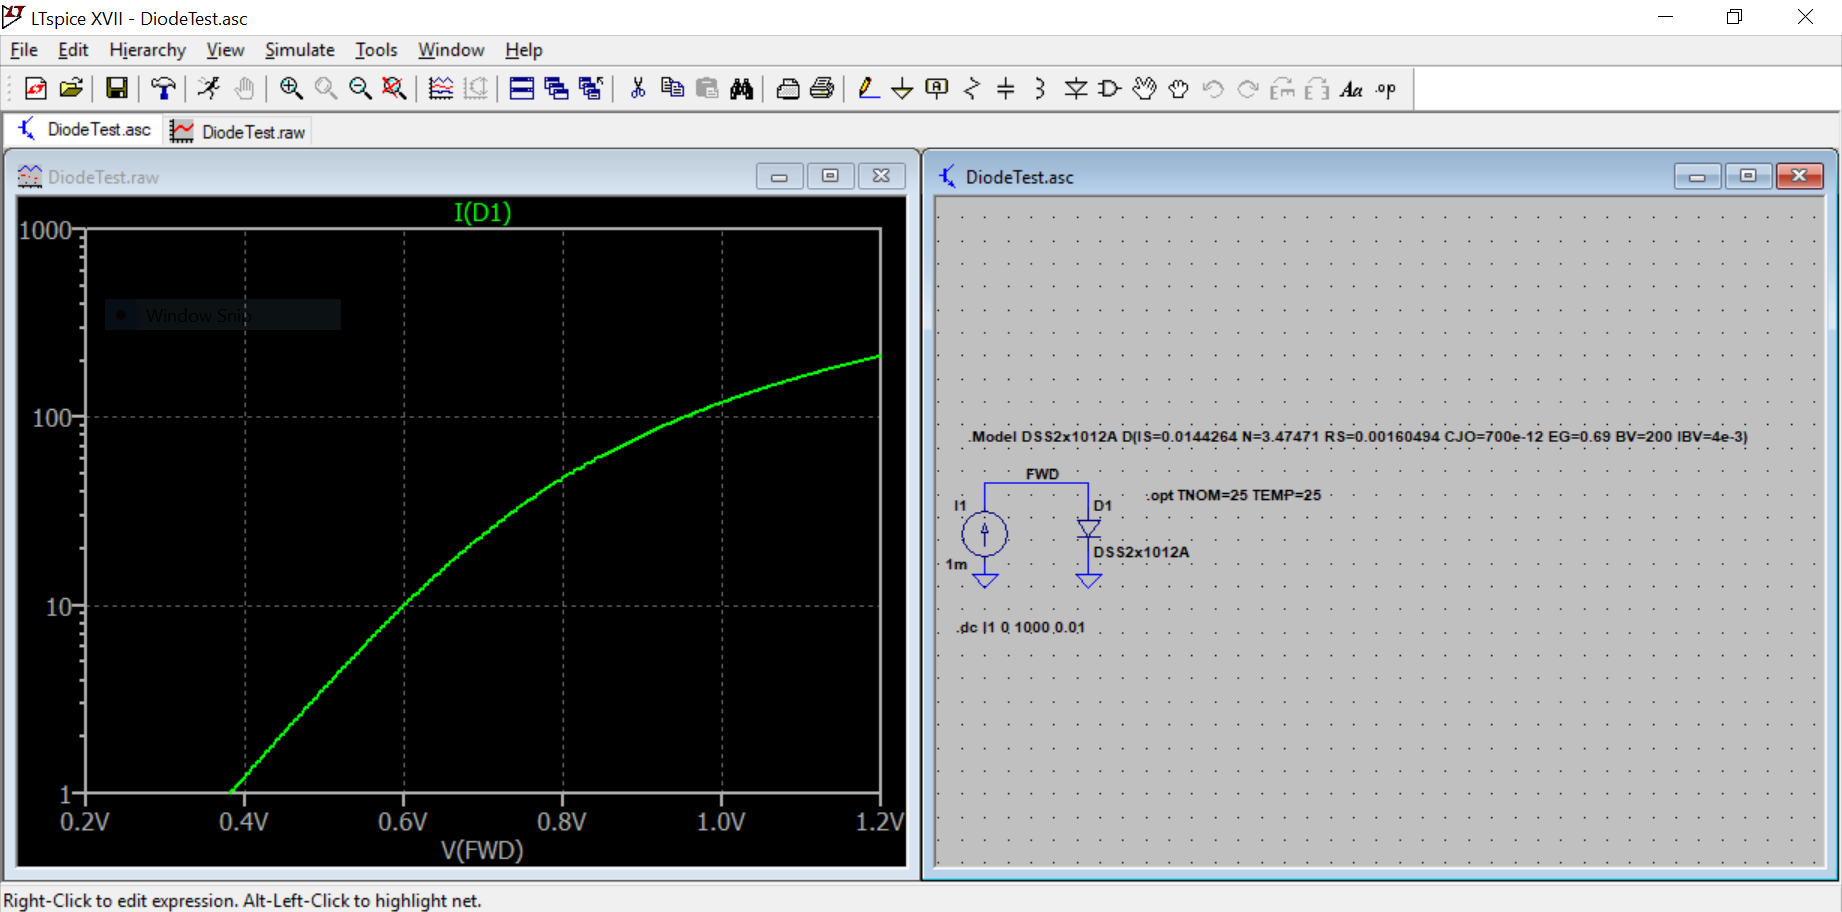Open the Tools menu

376,50
